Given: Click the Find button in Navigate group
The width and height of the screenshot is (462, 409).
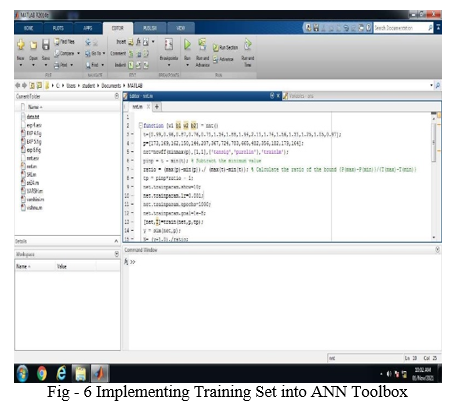Looking at the screenshot, I should point(92,65).
